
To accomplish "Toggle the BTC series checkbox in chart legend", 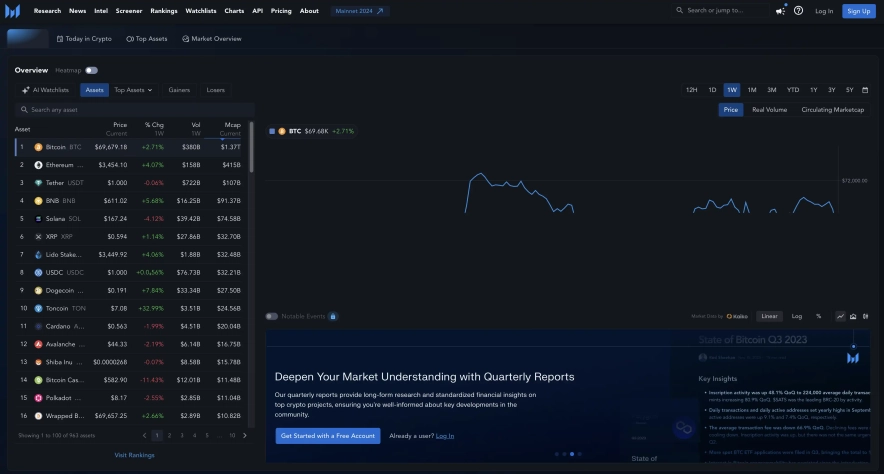I will coord(272,131).
